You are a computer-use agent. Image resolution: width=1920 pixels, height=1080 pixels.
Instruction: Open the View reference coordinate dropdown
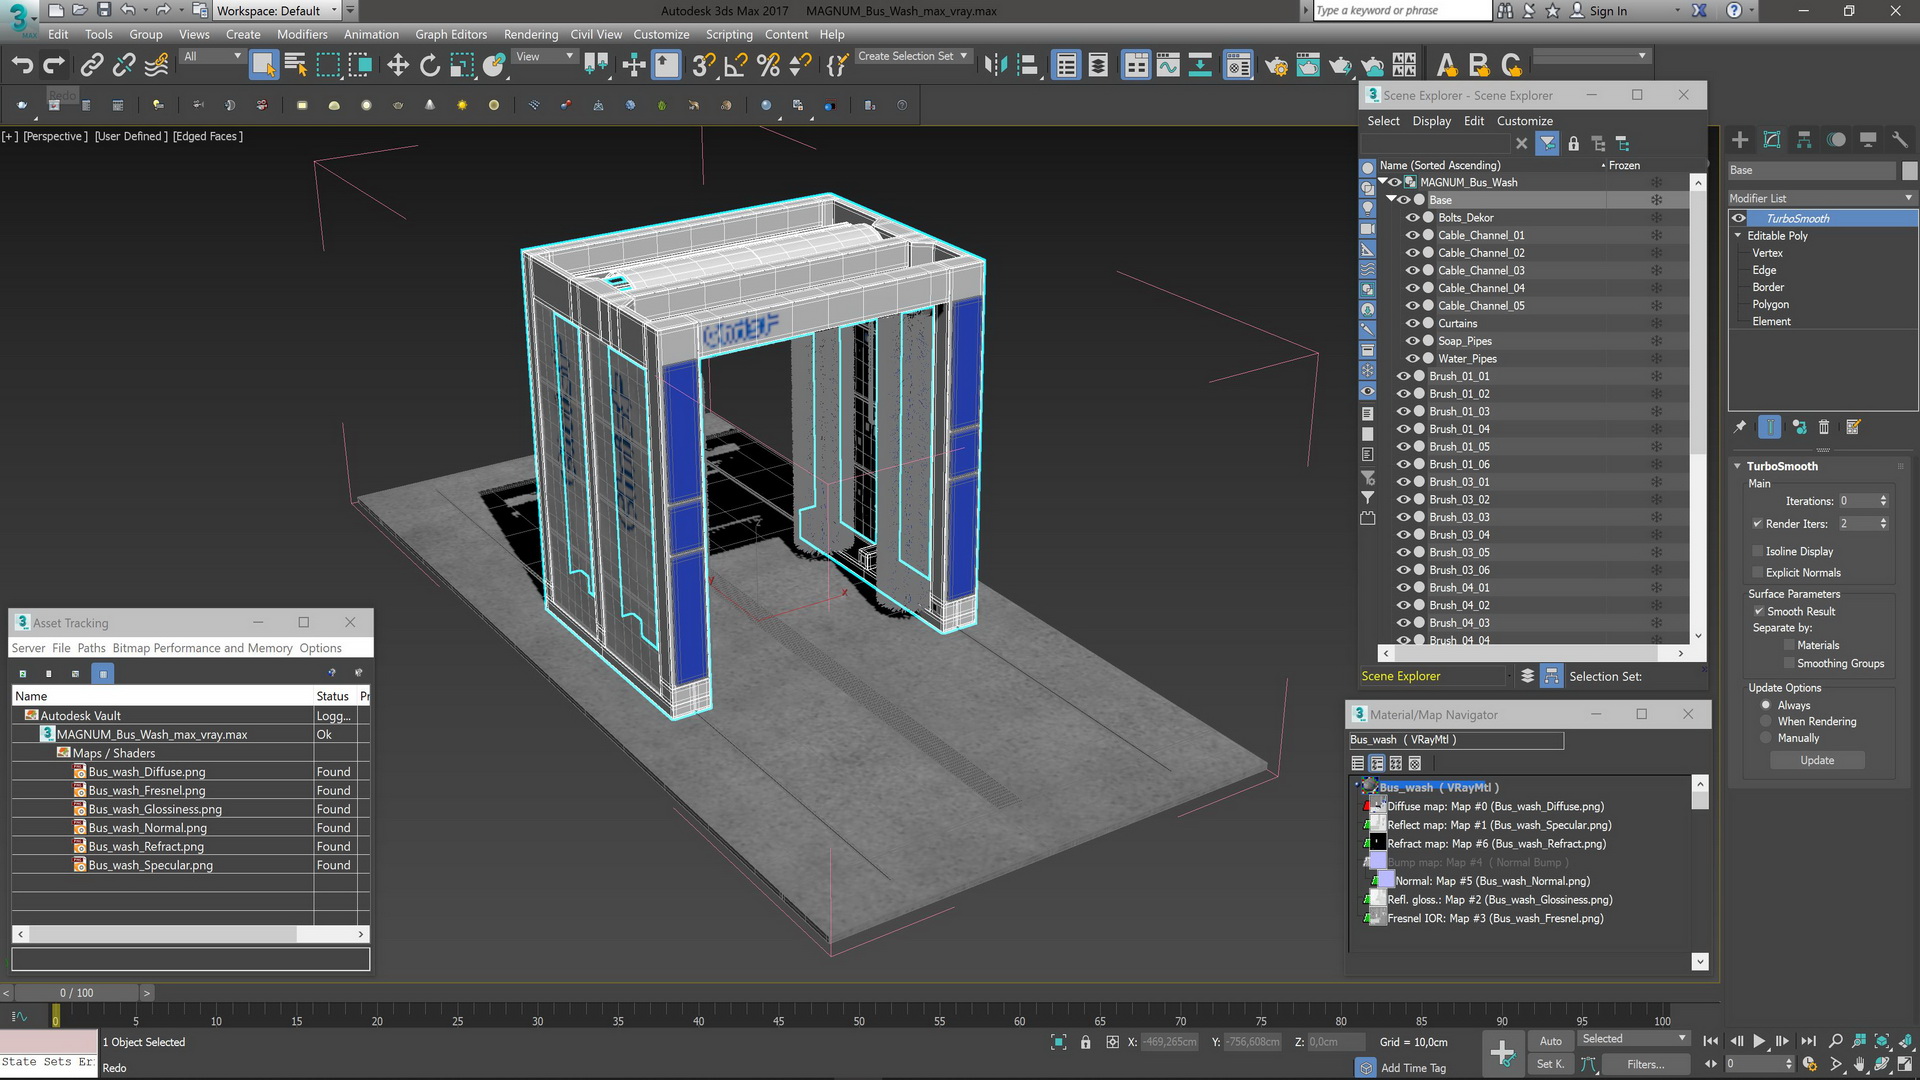click(x=545, y=57)
